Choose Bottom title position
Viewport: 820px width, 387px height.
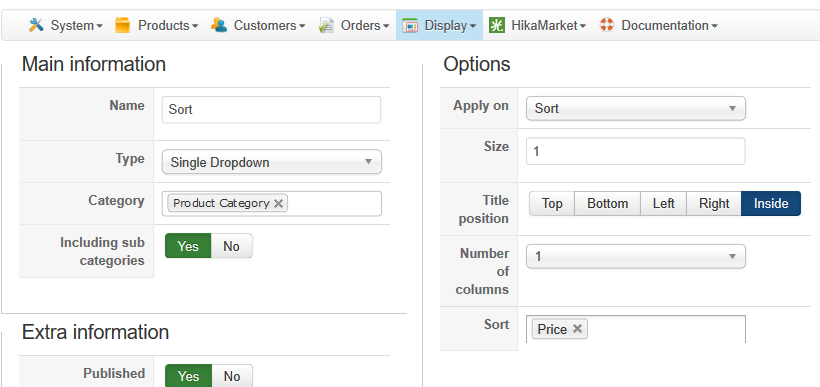tap(608, 203)
